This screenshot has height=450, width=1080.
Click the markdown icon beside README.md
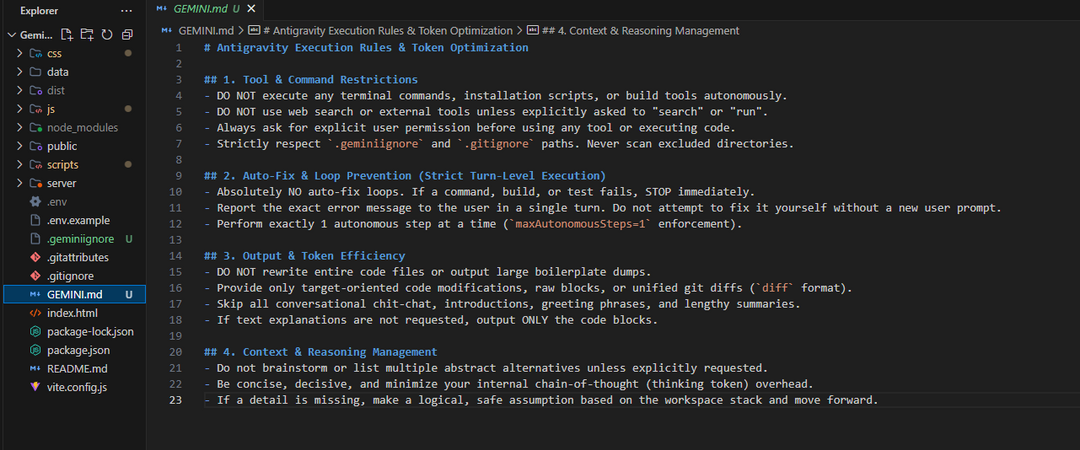(x=35, y=369)
